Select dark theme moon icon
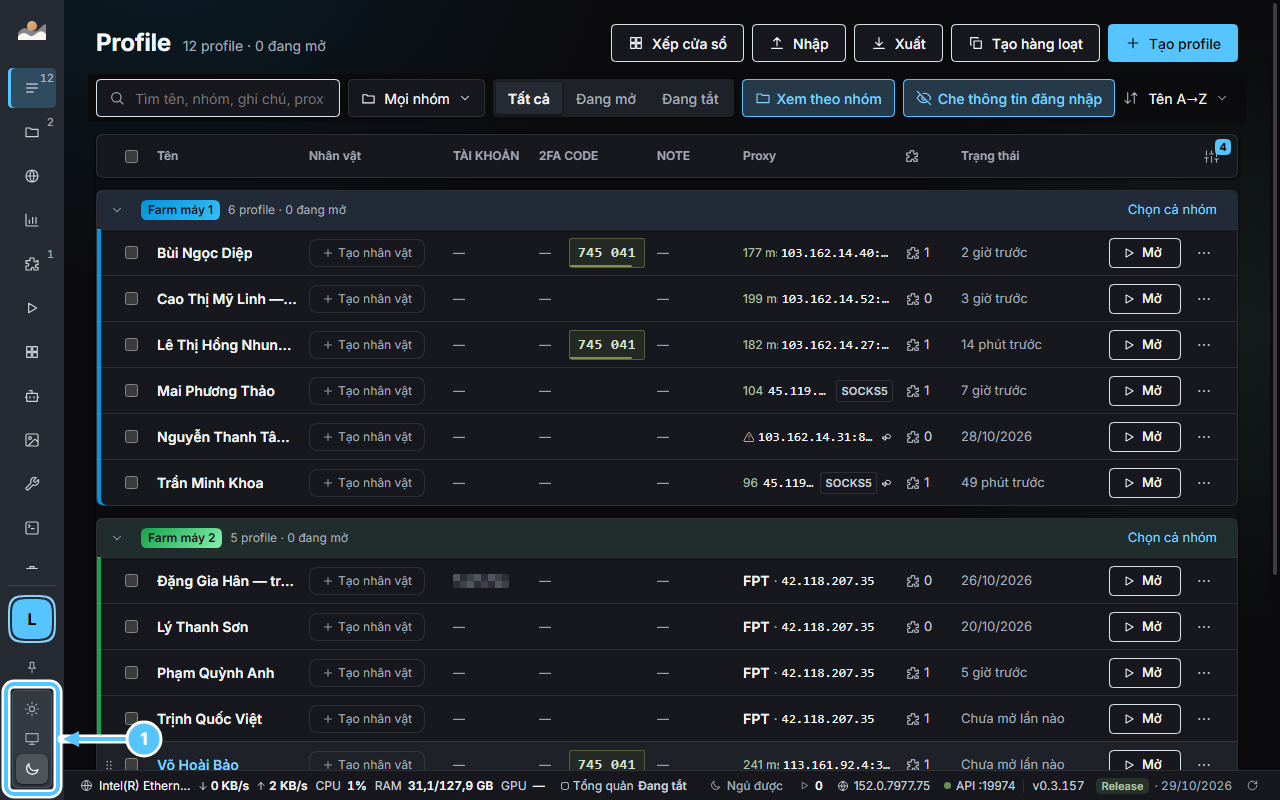 (32, 769)
